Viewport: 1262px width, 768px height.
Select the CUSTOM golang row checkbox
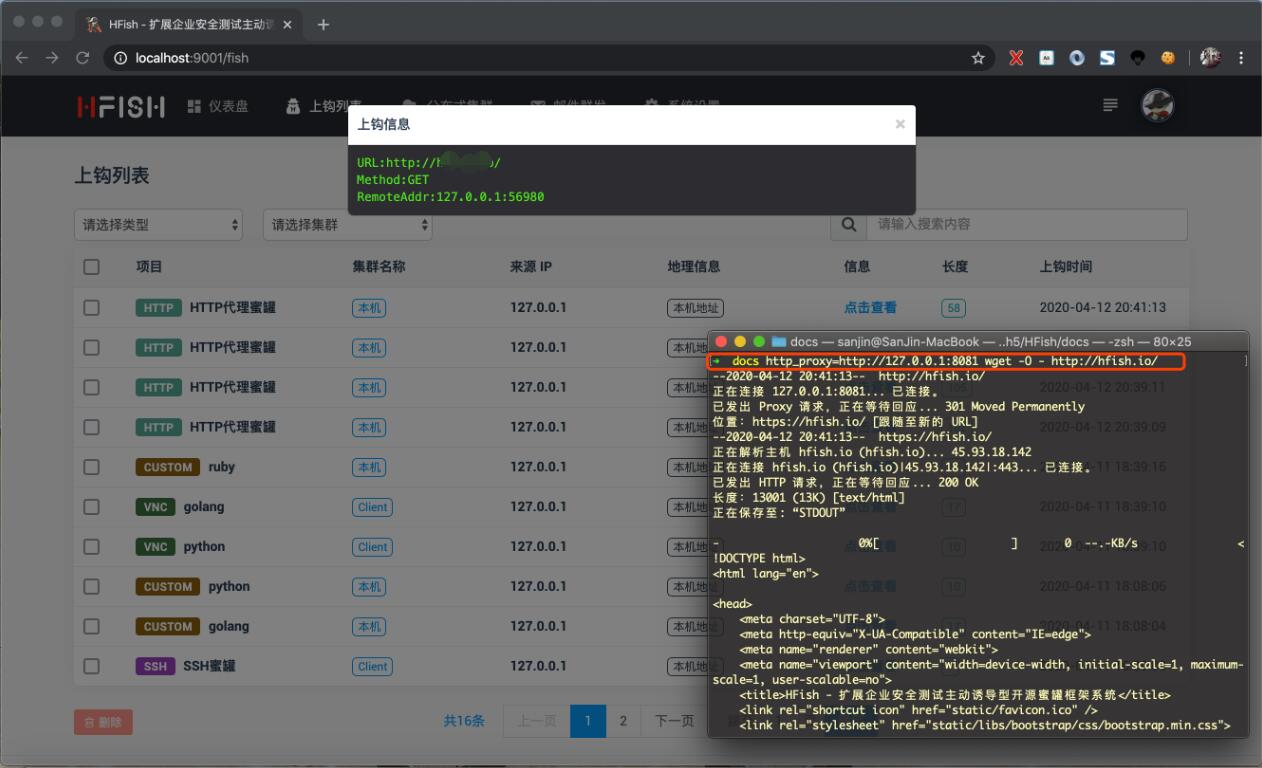92,627
